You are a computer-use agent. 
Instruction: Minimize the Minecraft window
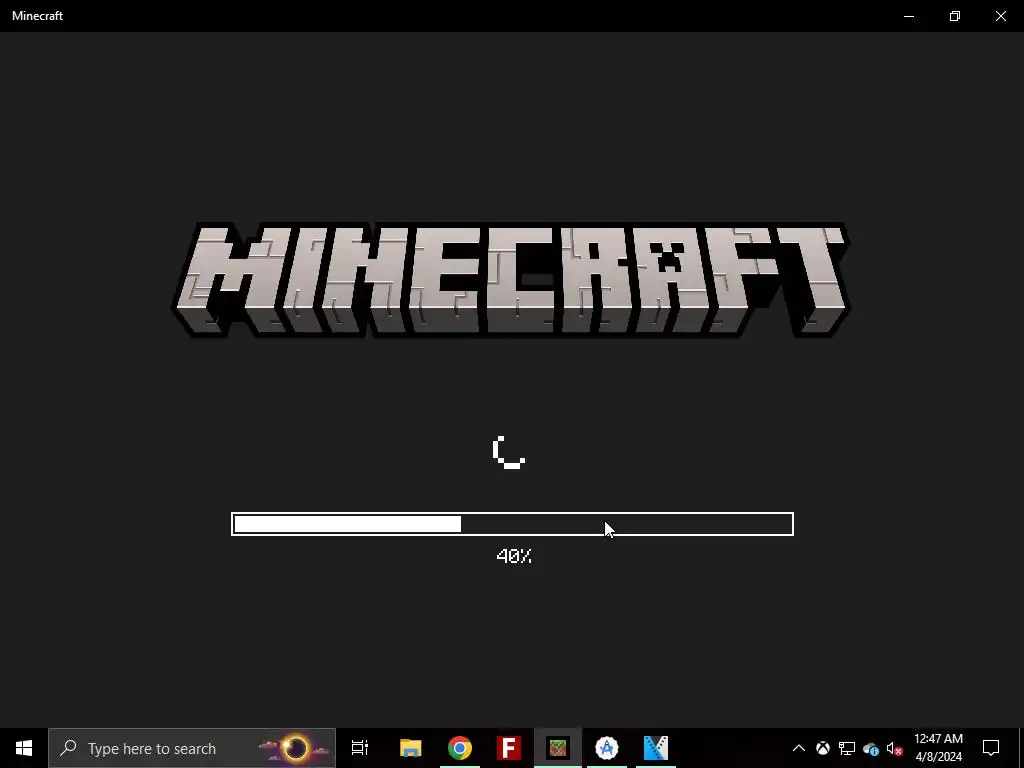(908, 16)
